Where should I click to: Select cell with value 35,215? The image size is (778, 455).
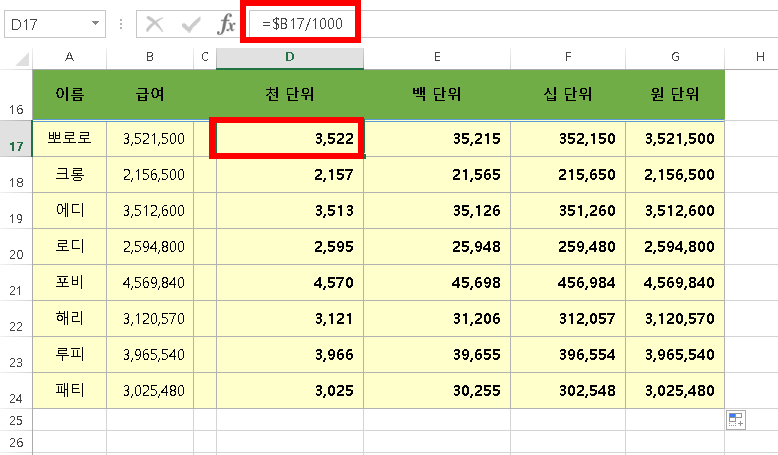click(x=437, y=138)
